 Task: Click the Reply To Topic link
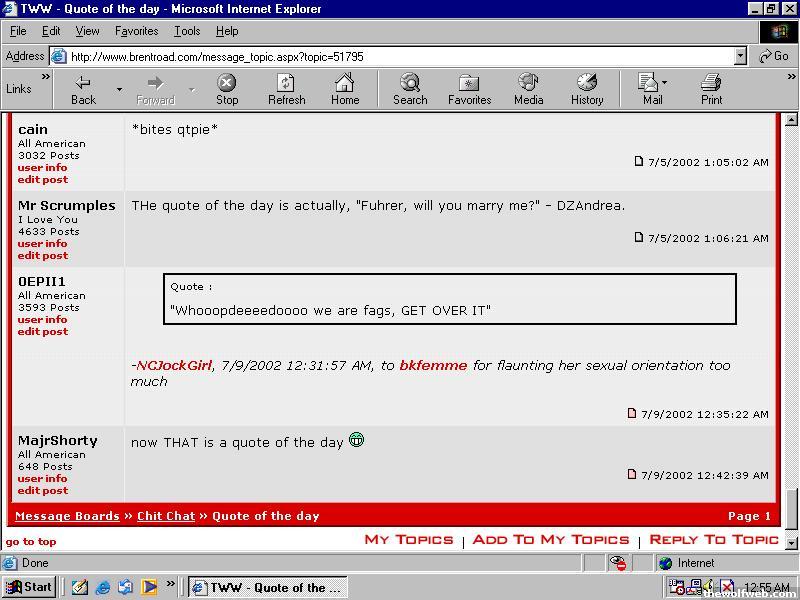click(x=713, y=540)
